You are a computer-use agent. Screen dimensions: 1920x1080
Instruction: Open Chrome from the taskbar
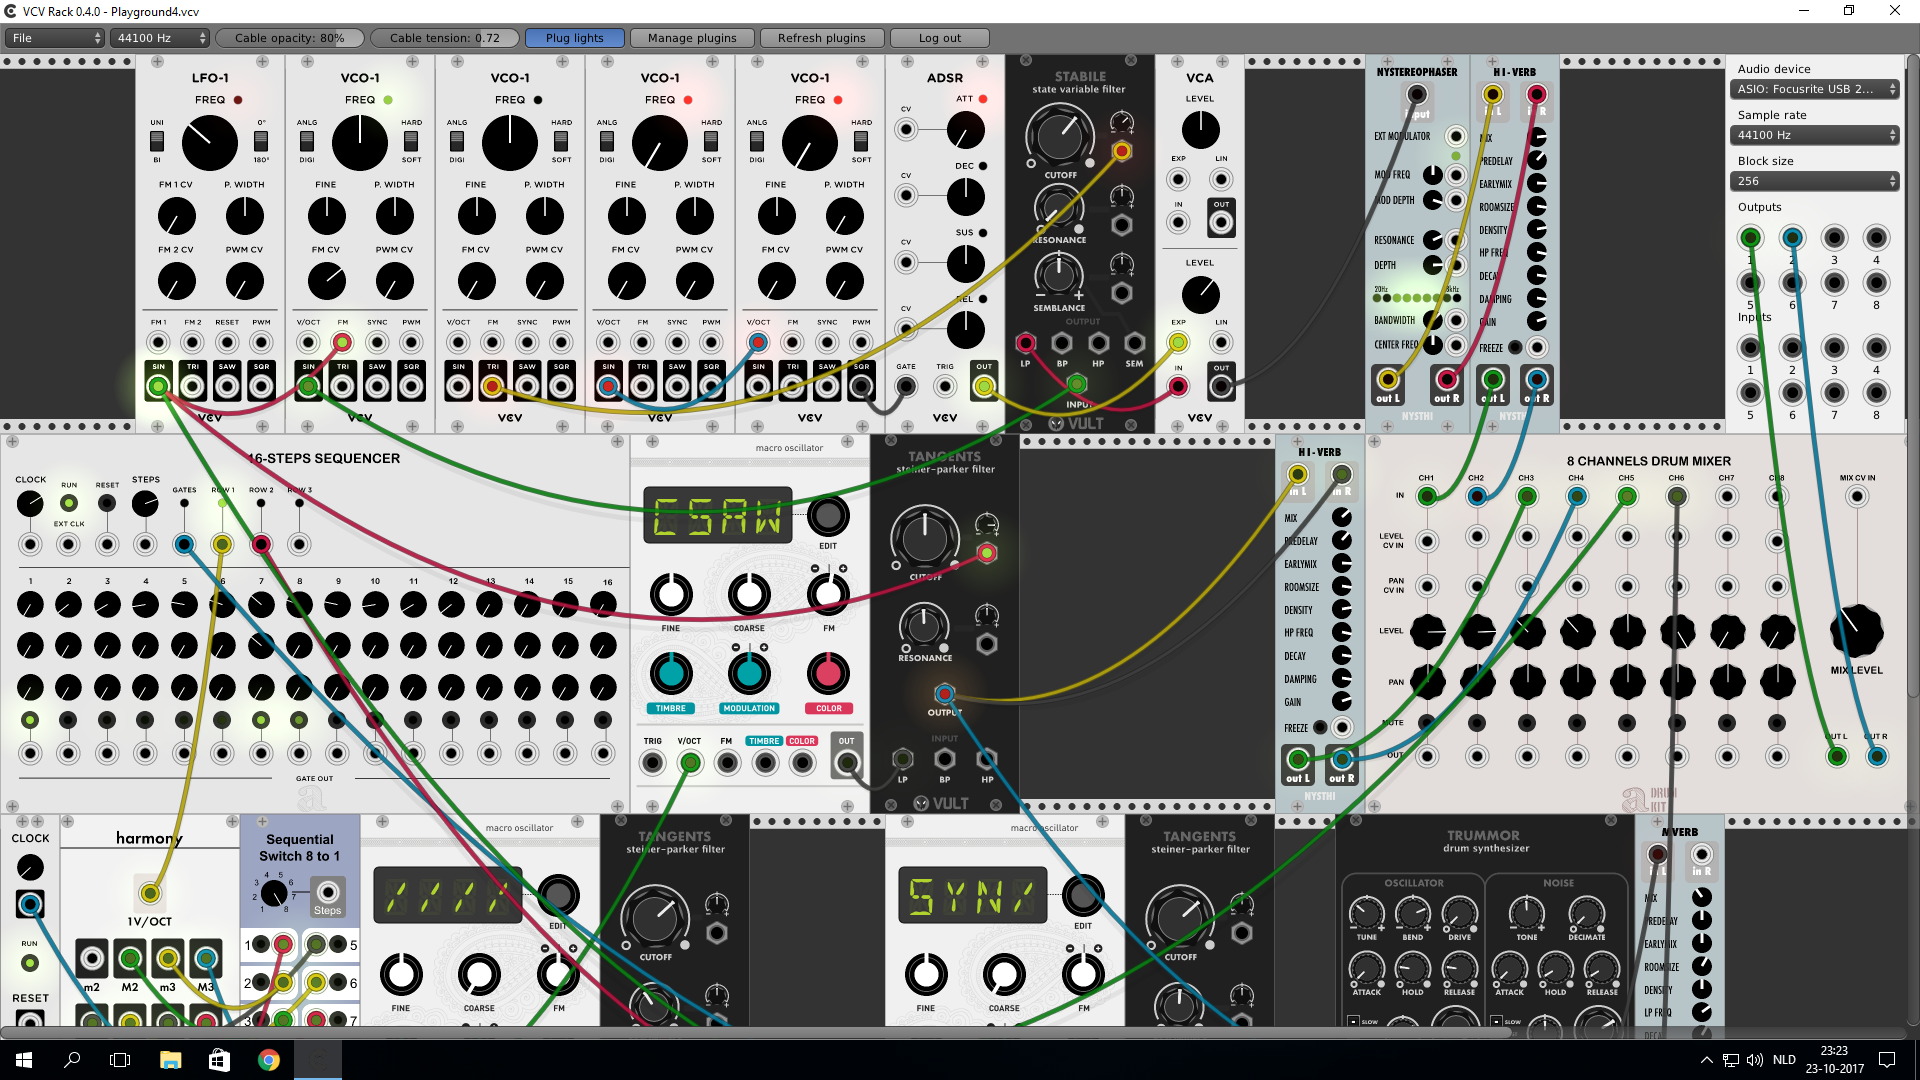click(268, 1060)
